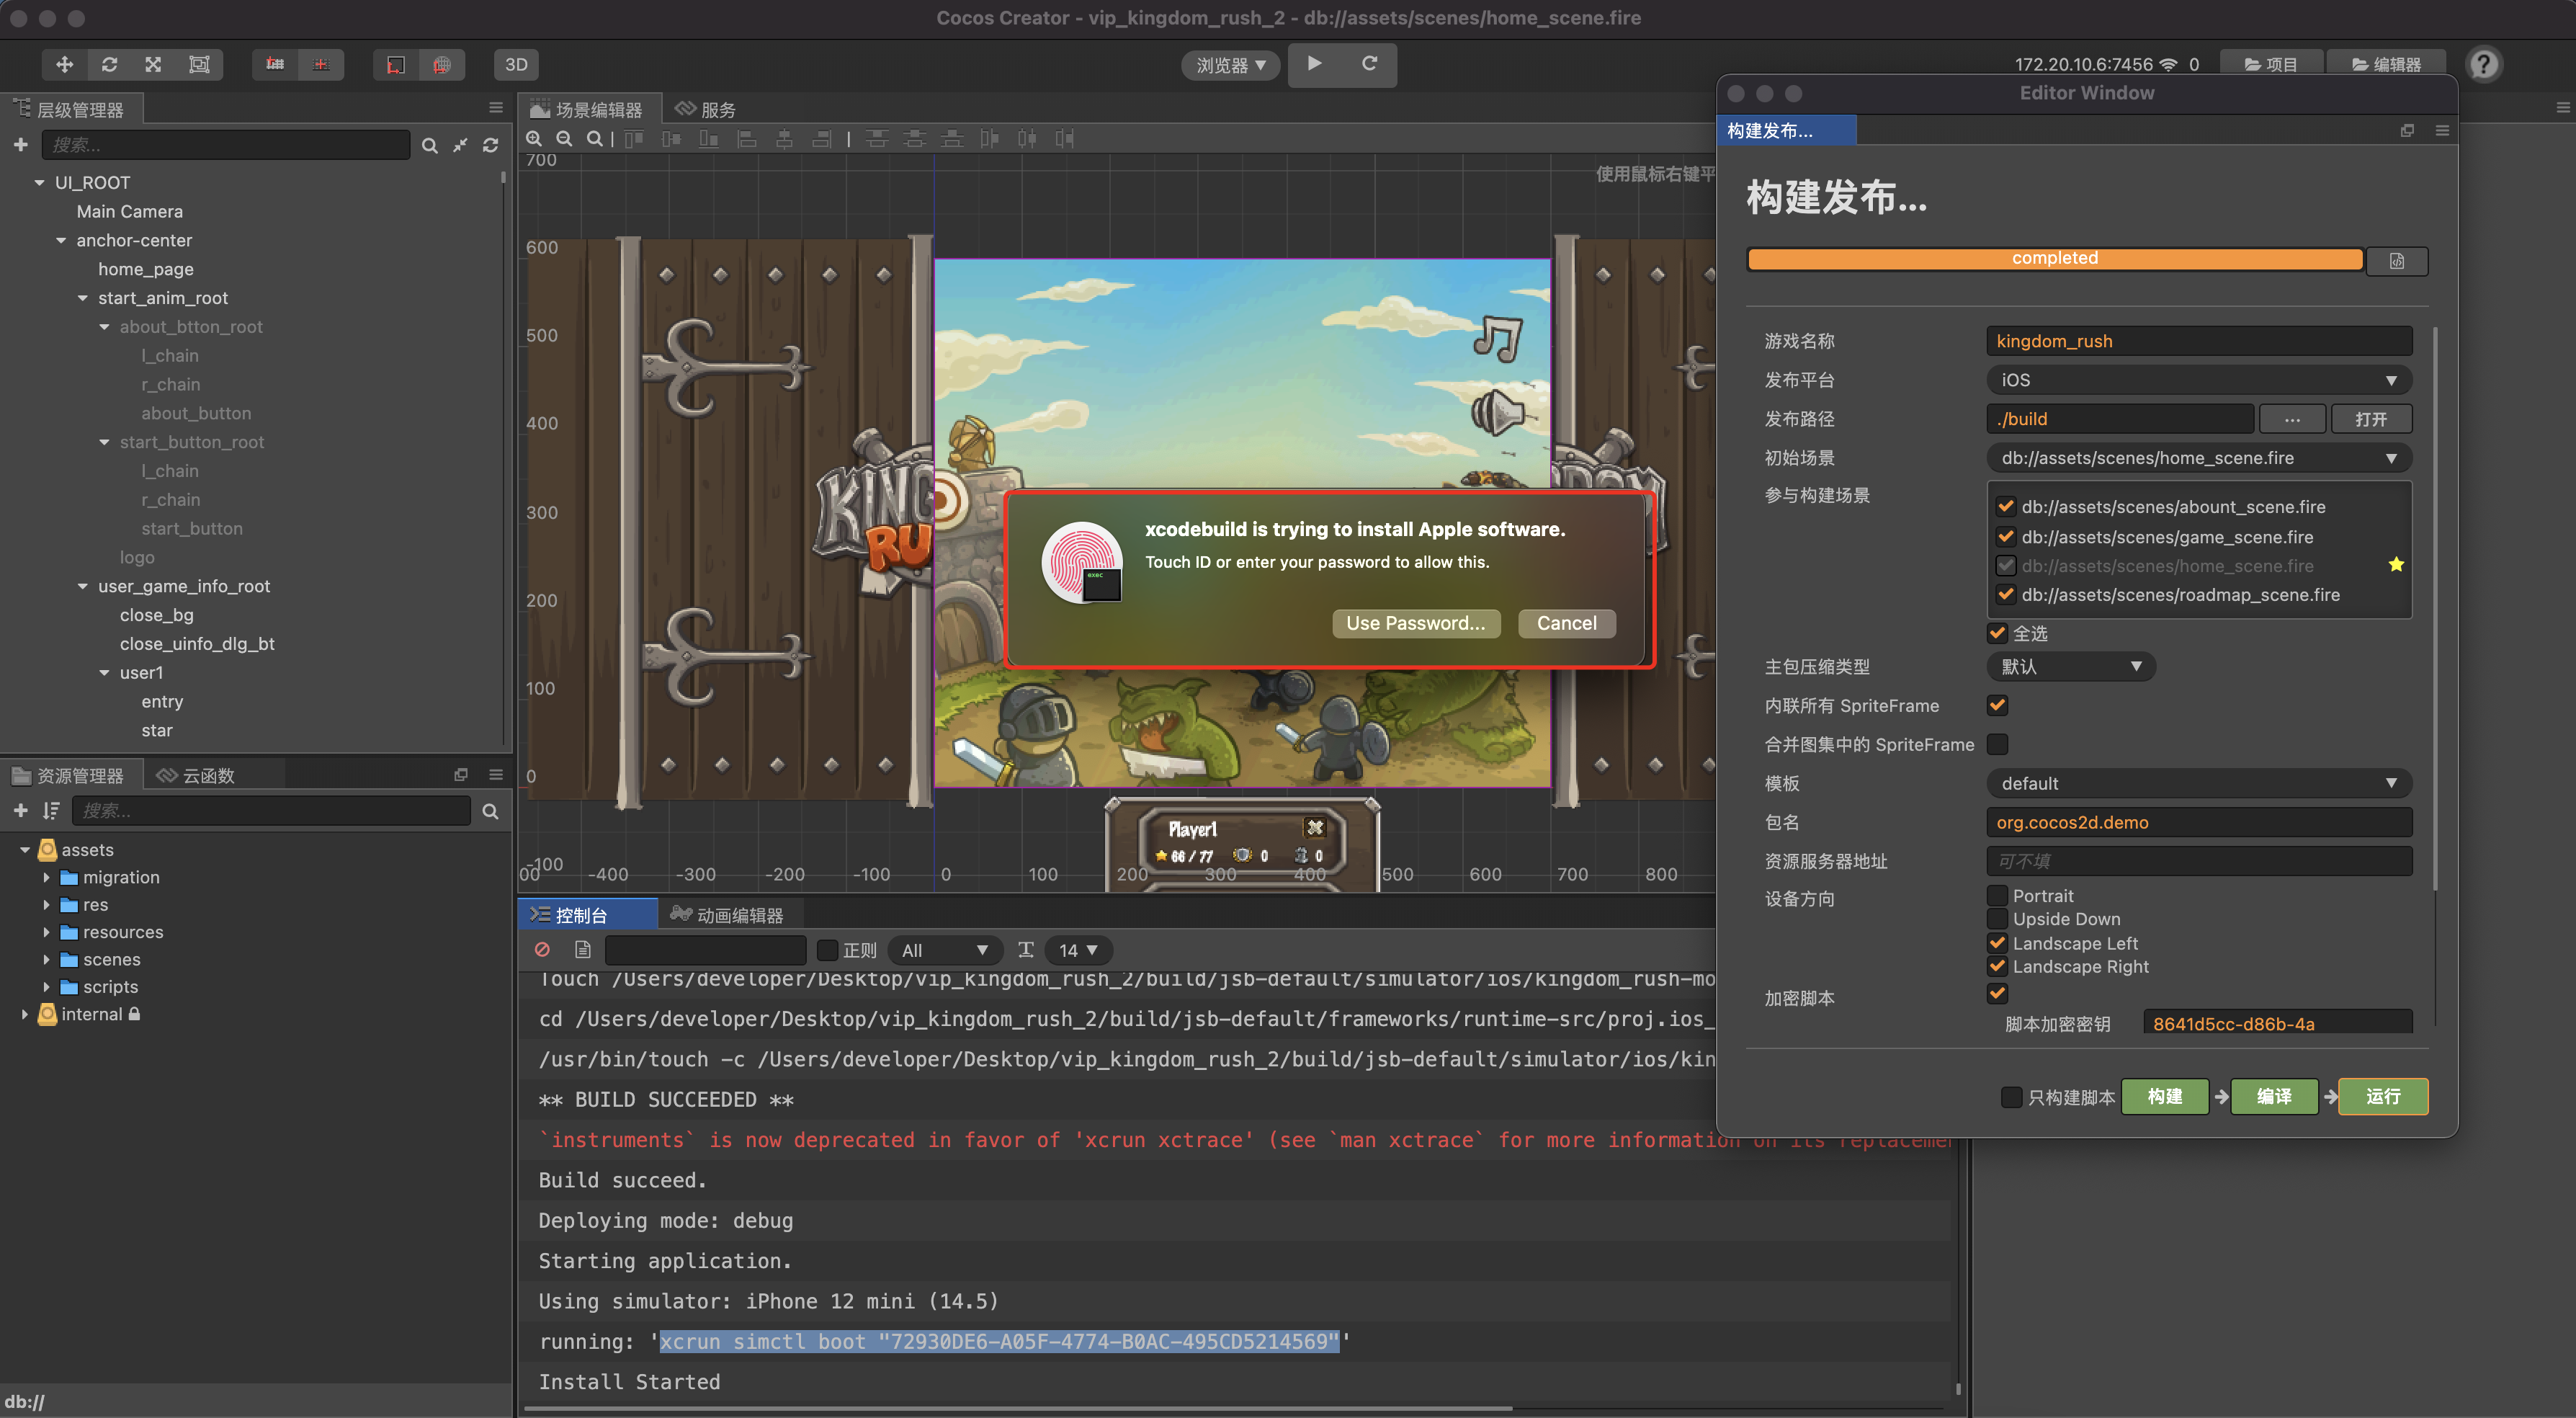This screenshot has width=2576, height=1418.
Task: Click Cancel in the xcodebuild dialog
Action: 1566,623
